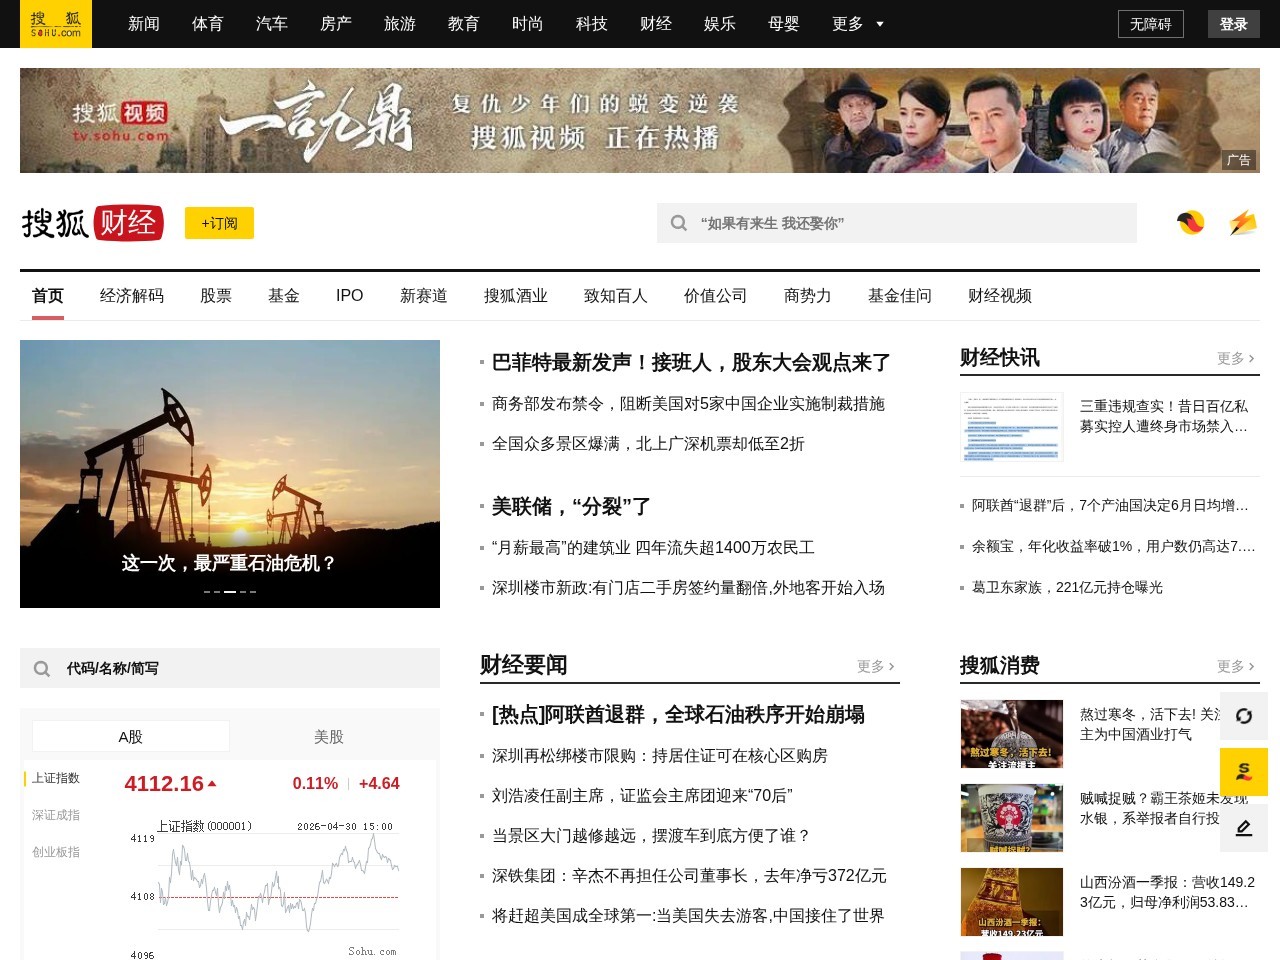Click the 无障碍 accessibility button
The height and width of the screenshot is (960, 1280).
[1151, 24]
